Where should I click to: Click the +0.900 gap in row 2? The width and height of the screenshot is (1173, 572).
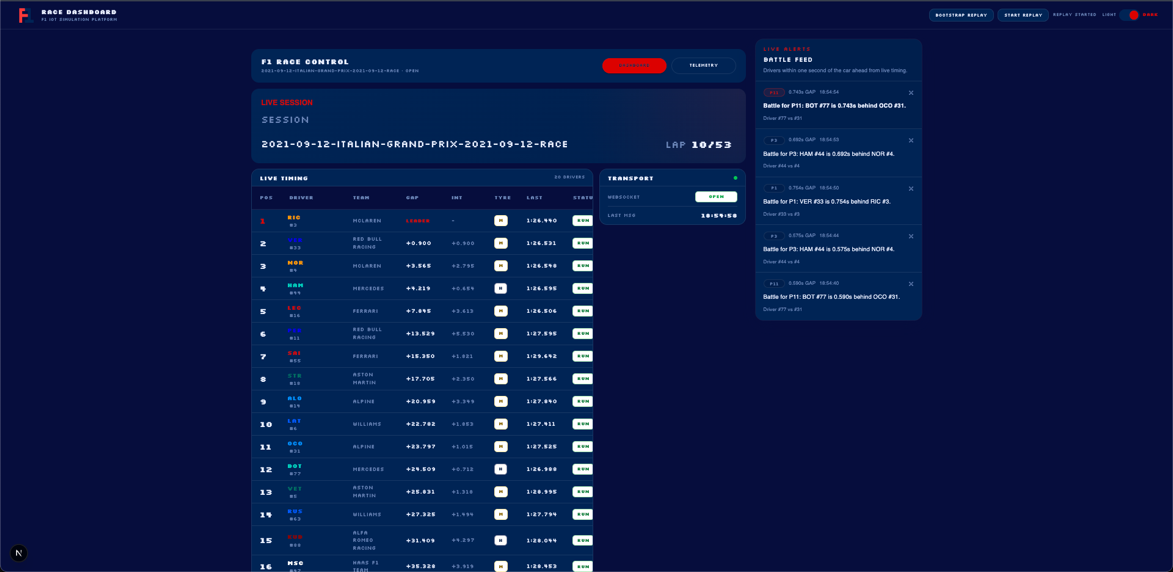pos(417,243)
